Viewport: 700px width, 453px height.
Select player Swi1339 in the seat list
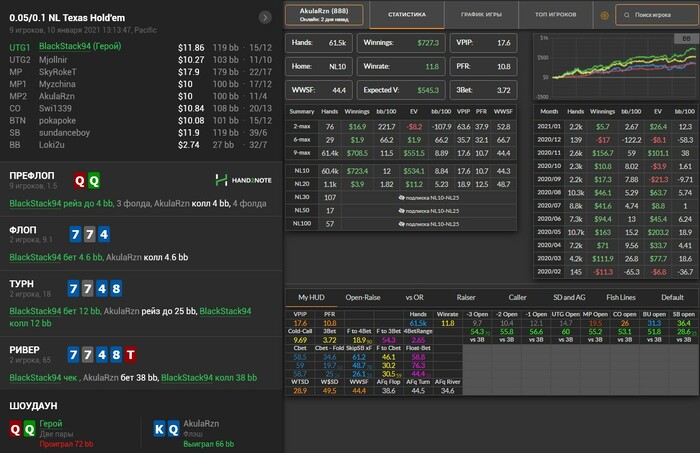point(55,108)
